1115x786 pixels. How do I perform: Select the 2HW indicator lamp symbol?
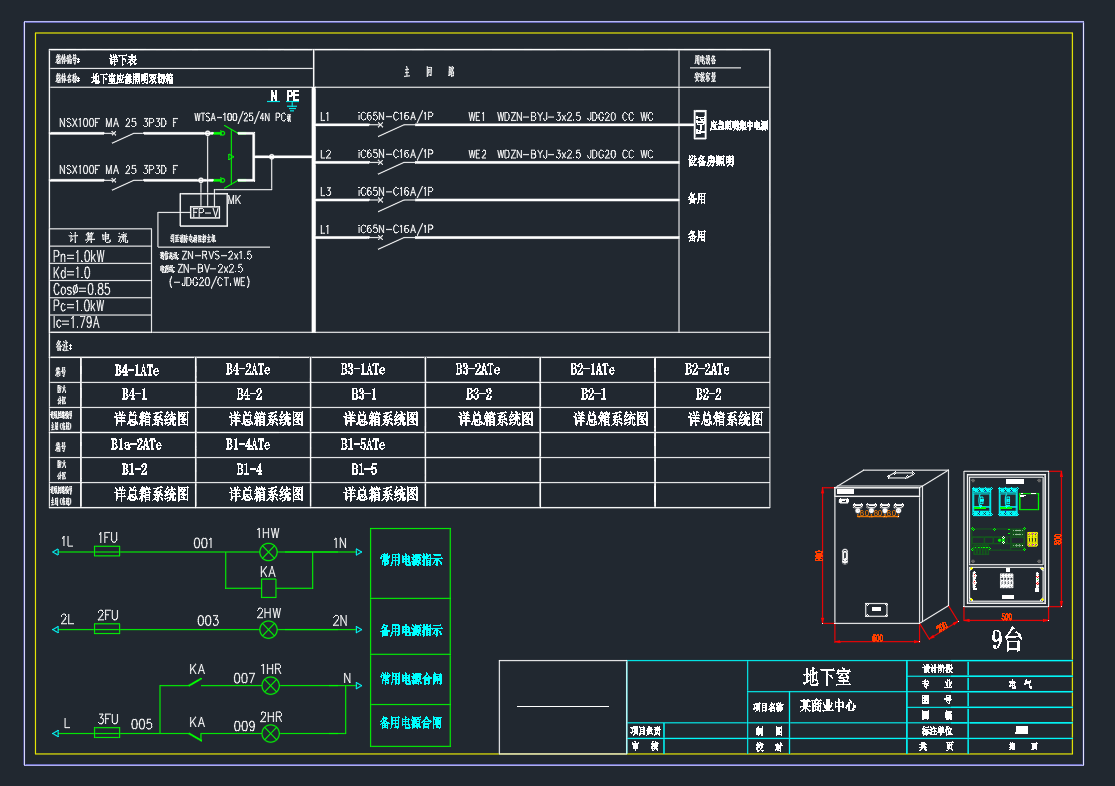pos(268,629)
